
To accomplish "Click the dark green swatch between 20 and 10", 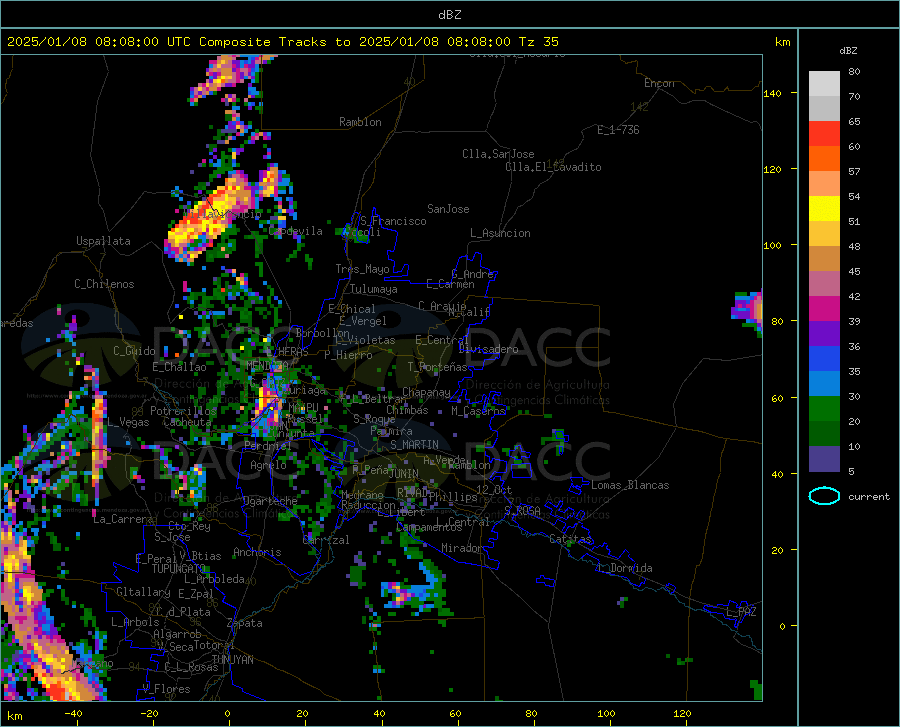I will tap(824, 434).
